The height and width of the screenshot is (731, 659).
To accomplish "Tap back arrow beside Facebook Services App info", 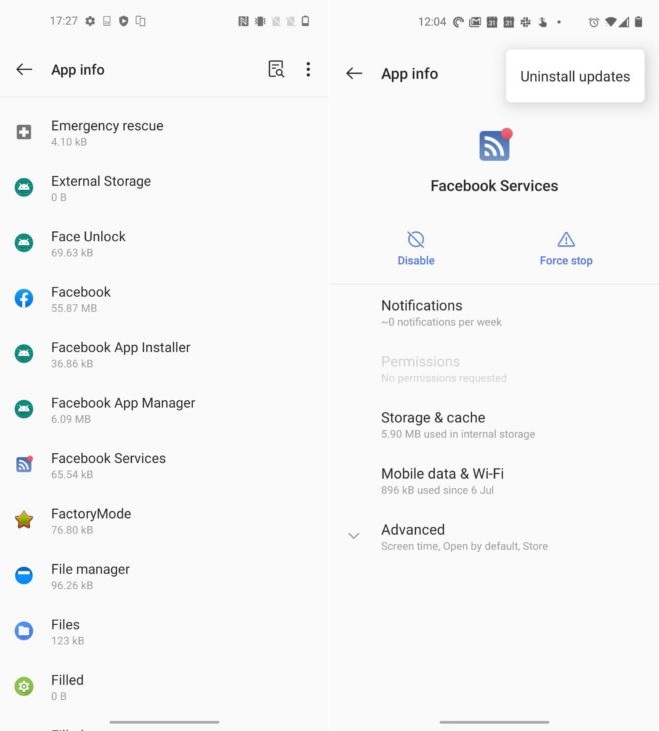I will (354, 73).
